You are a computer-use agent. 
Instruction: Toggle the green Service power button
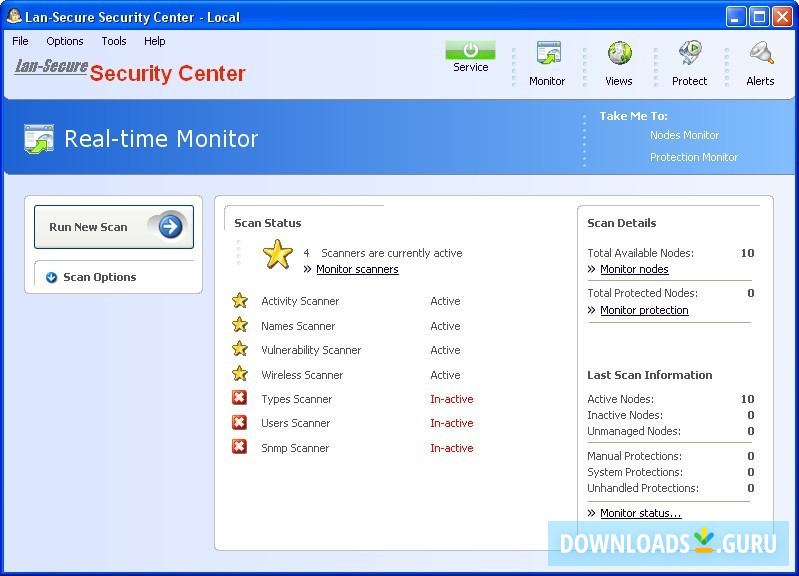pyautogui.click(x=470, y=50)
